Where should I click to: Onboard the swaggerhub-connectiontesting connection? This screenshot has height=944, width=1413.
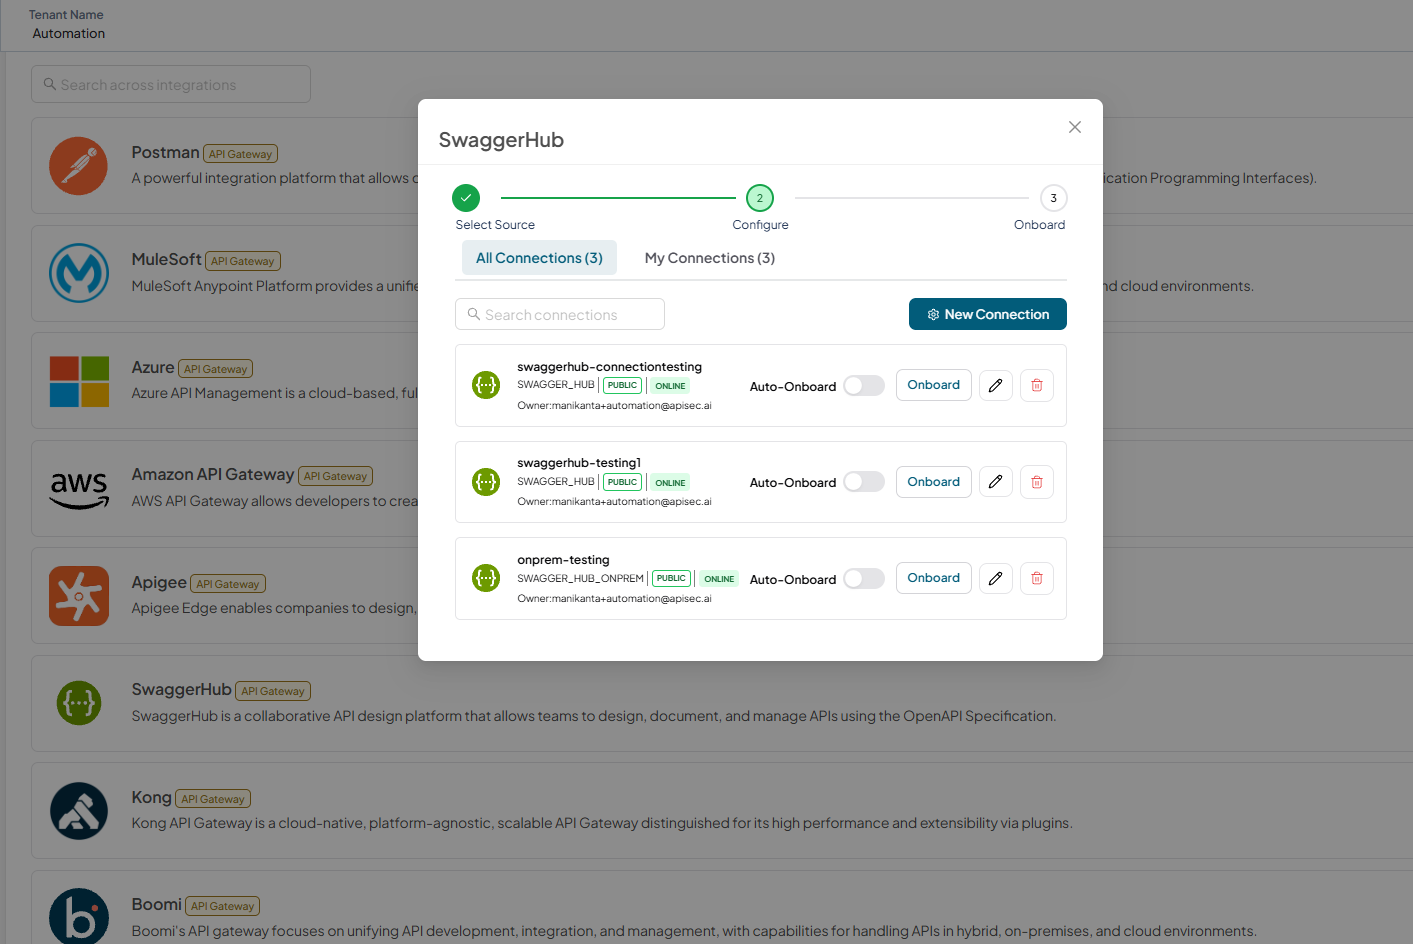point(934,385)
